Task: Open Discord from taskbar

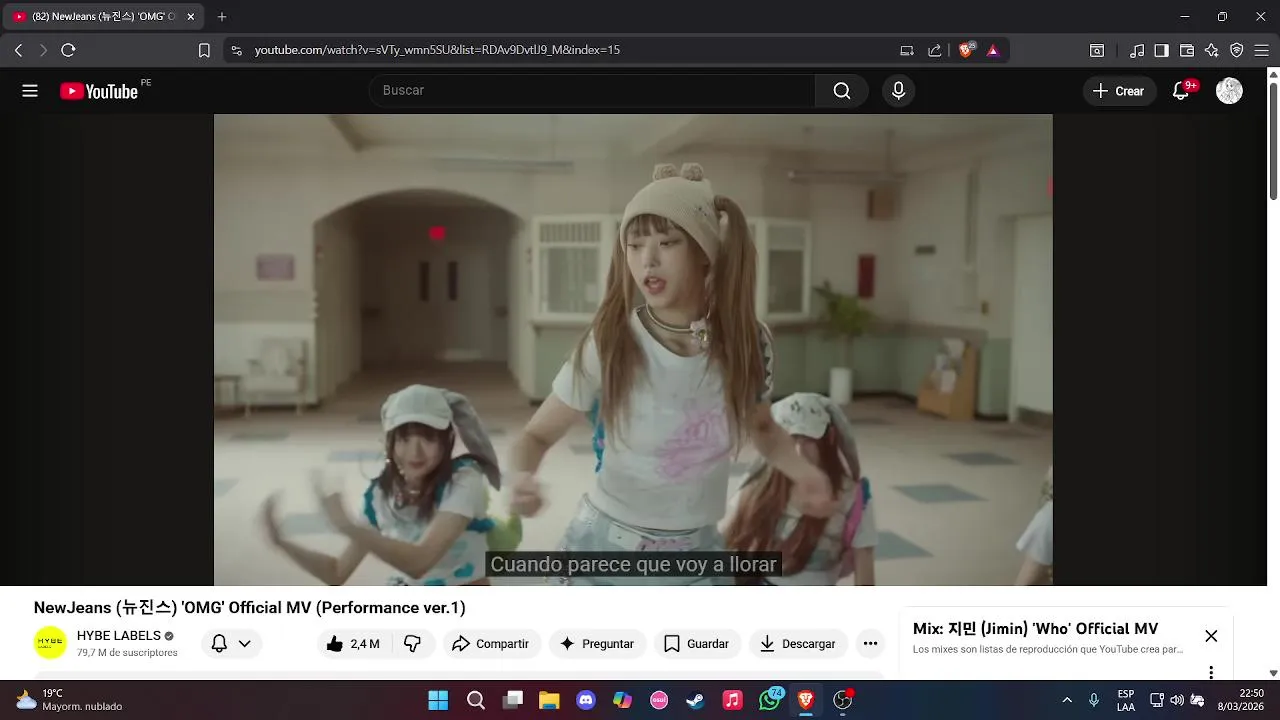Action: point(586,700)
